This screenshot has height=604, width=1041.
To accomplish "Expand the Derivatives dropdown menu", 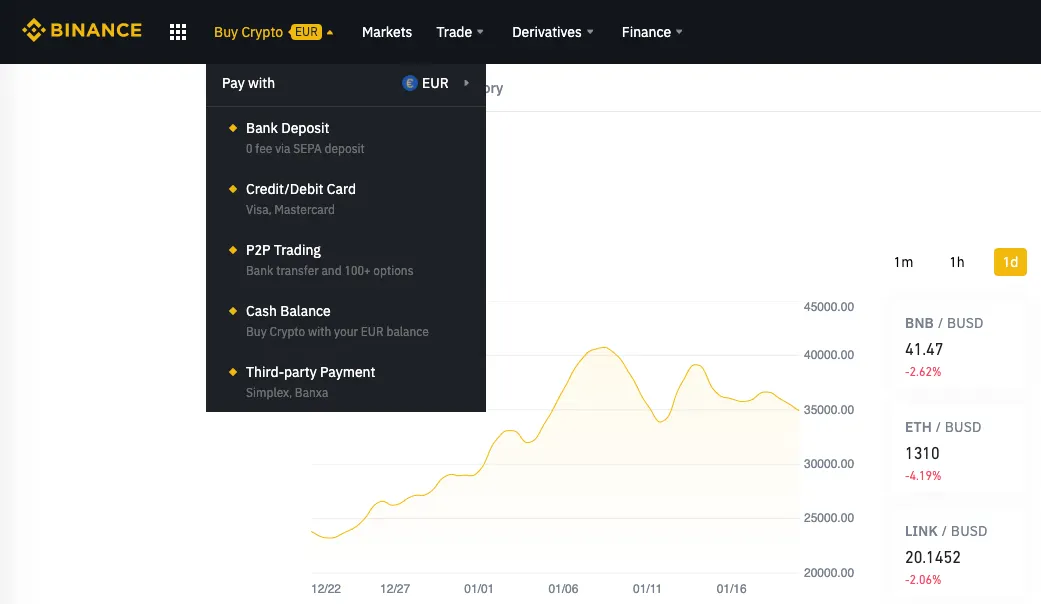I will coord(552,32).
